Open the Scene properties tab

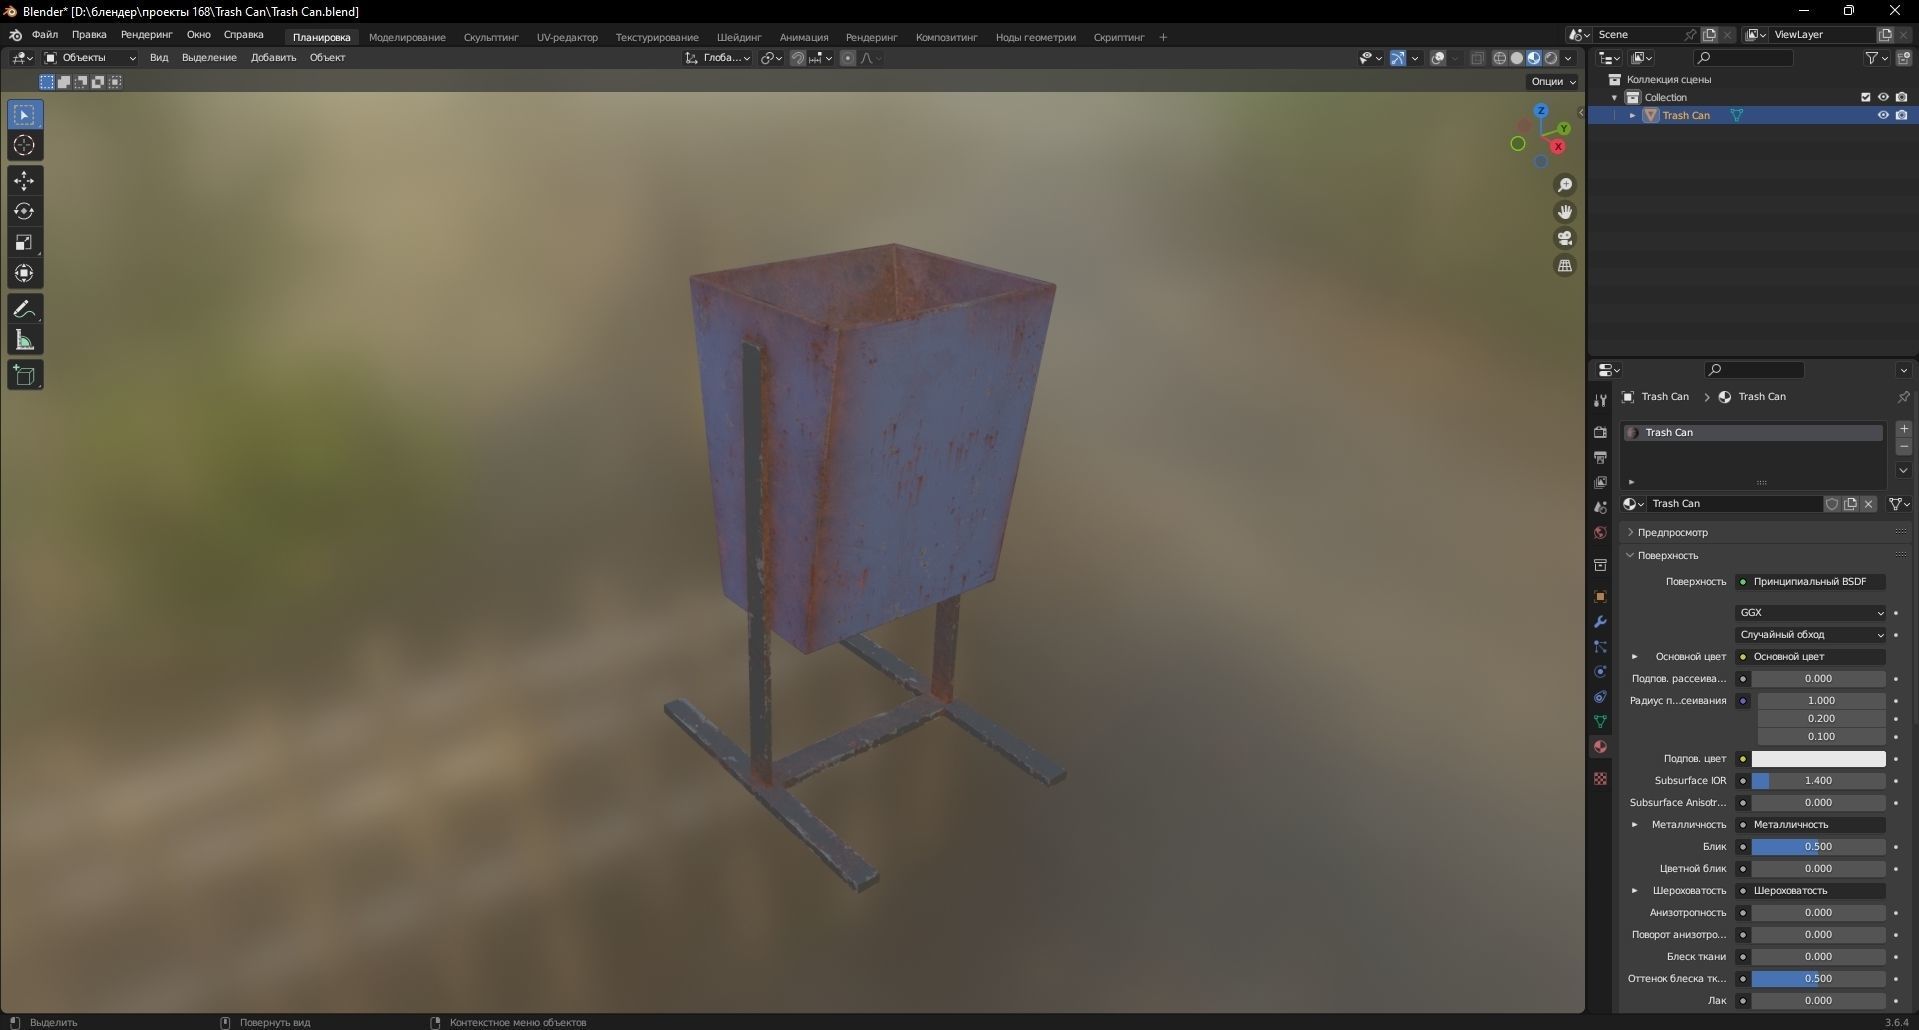point(1600,507)
